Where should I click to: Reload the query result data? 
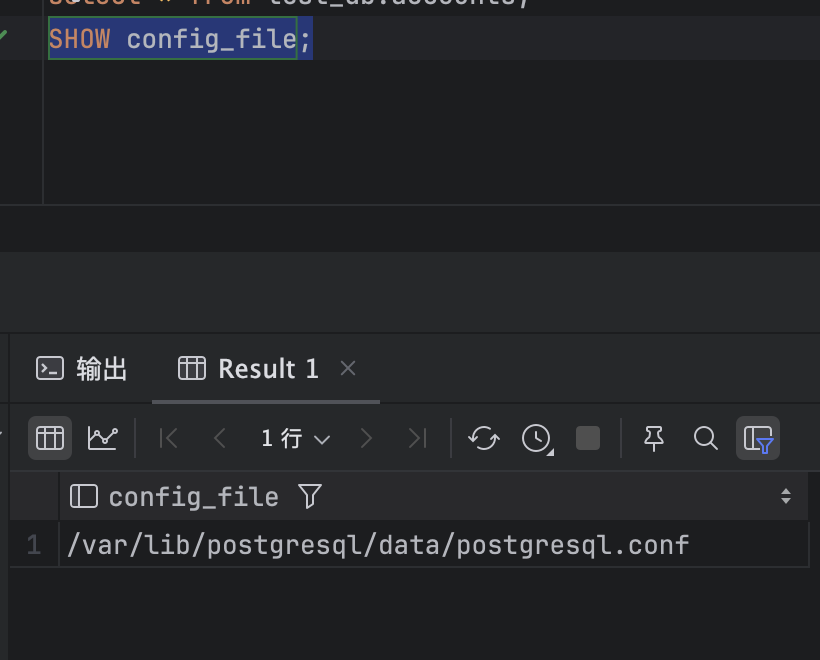pyautogui.click(x=484, y=438)
